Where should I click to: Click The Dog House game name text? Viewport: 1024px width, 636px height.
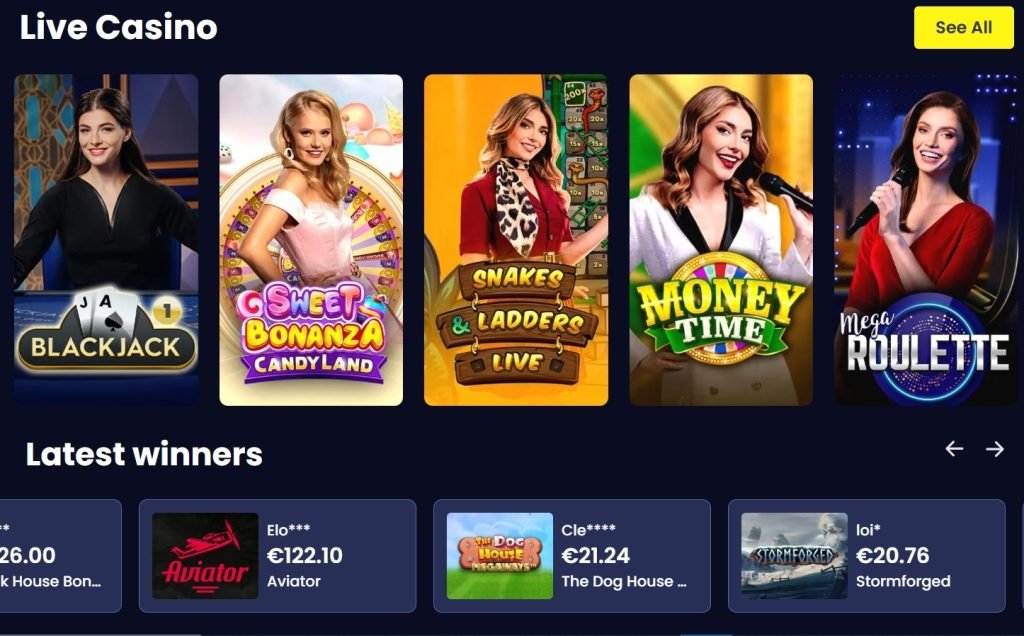click(x=624, y=581)
